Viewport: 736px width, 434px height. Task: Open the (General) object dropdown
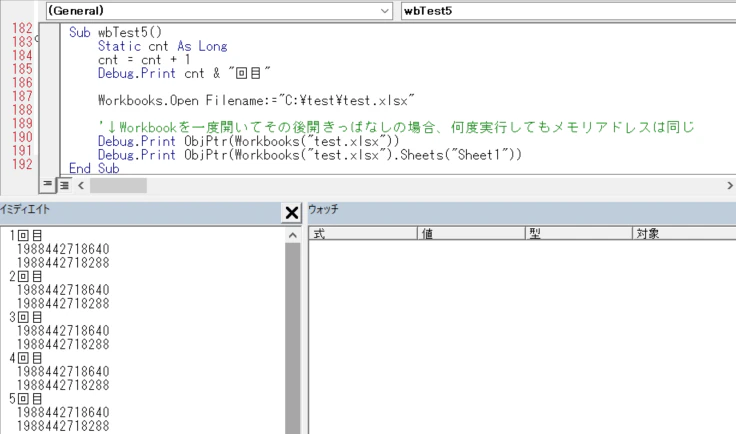tap(219, 11)
